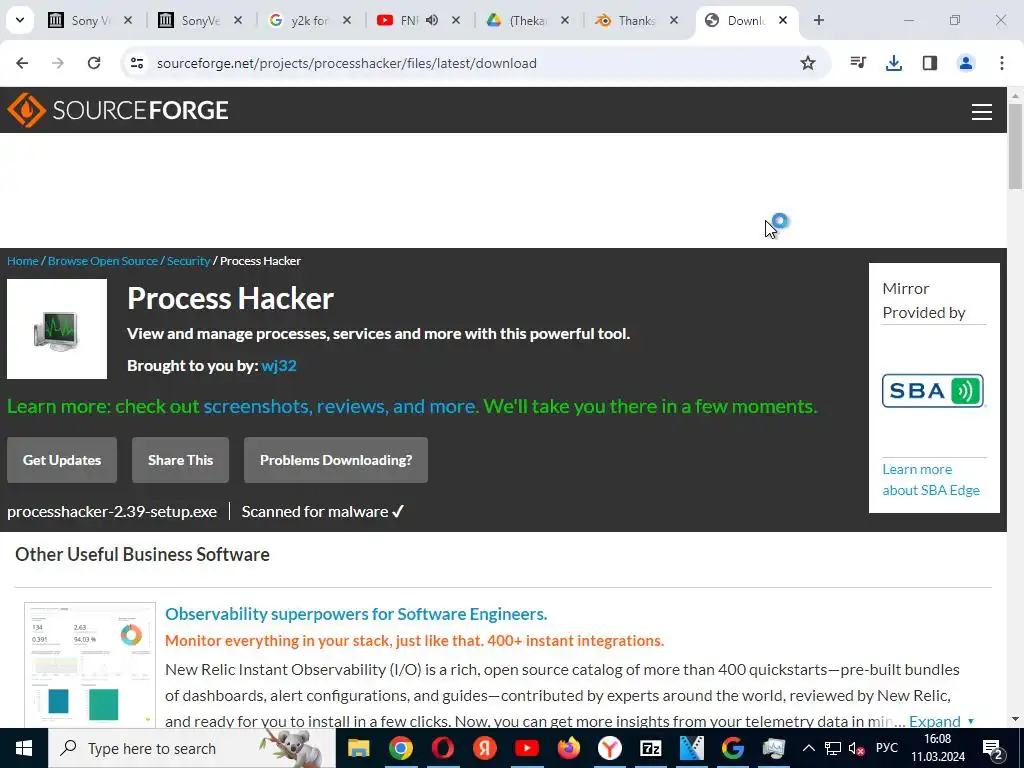Click Problems Downloading? button
This screenshot has width=1024, height=768.
pos(336,460)
